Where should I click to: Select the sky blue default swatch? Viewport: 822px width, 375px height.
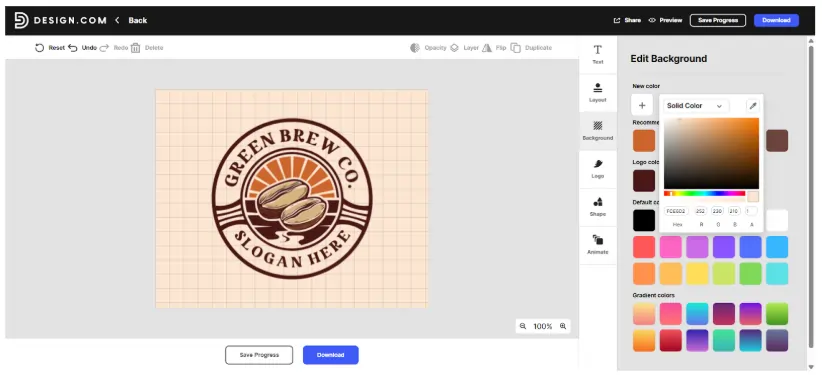(x=777, y=247)
